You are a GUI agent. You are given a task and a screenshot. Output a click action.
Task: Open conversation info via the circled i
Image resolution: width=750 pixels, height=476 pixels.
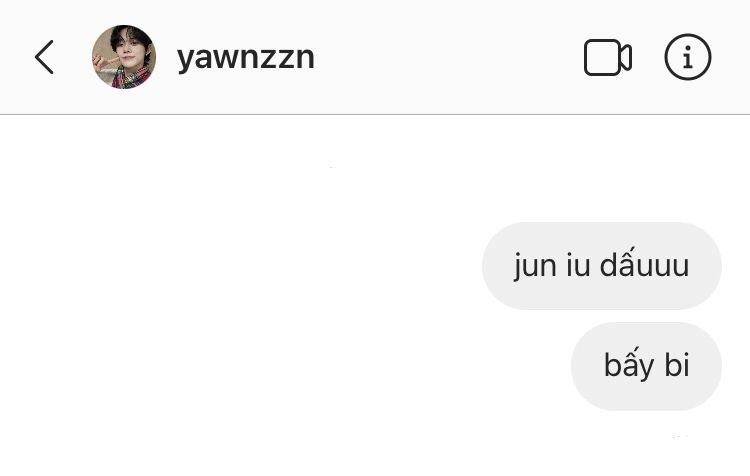pyautogui.click(x=688, y=57)
